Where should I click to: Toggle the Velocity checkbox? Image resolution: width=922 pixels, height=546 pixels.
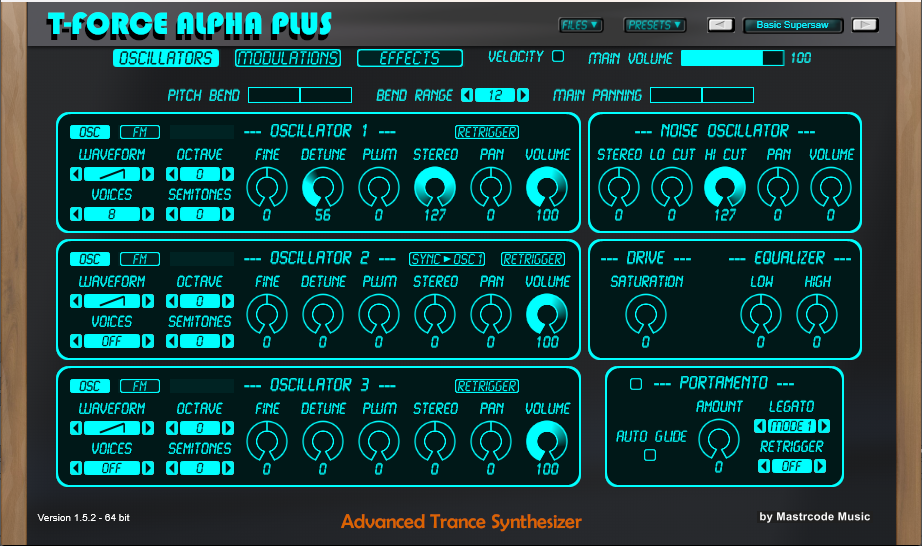[x=558, y=56]
